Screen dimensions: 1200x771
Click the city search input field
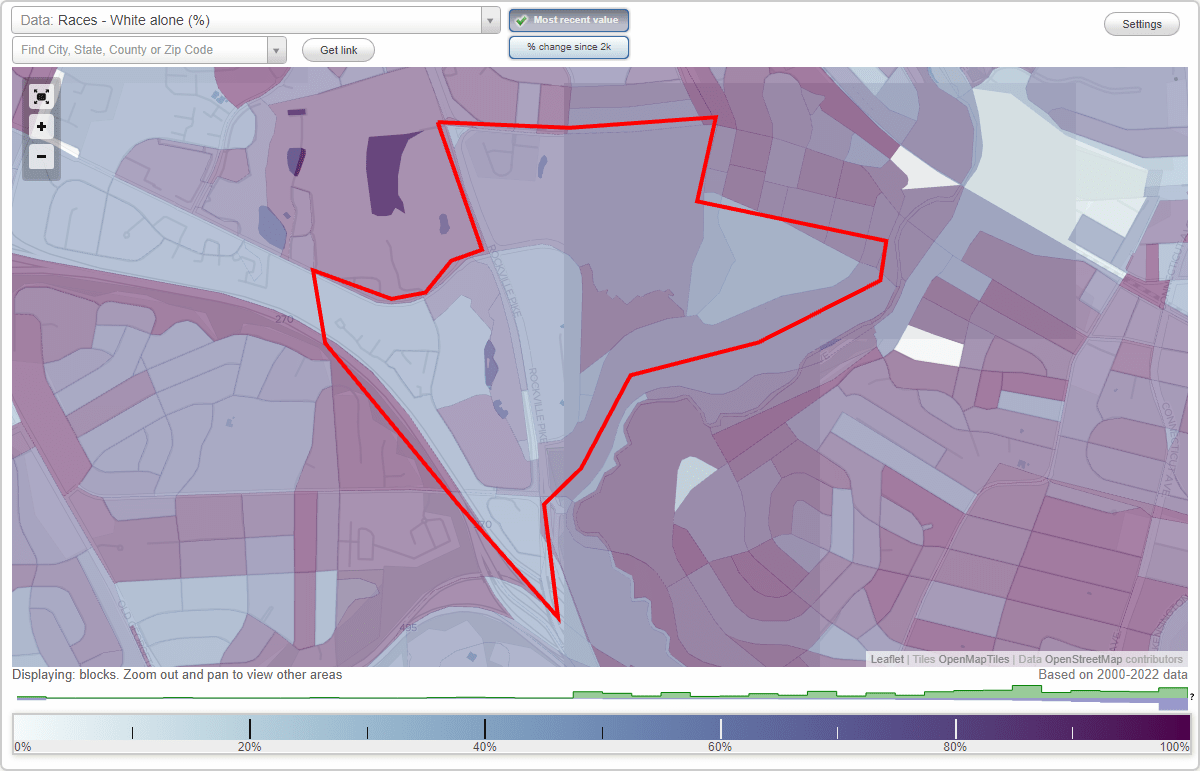coord(140,49)
